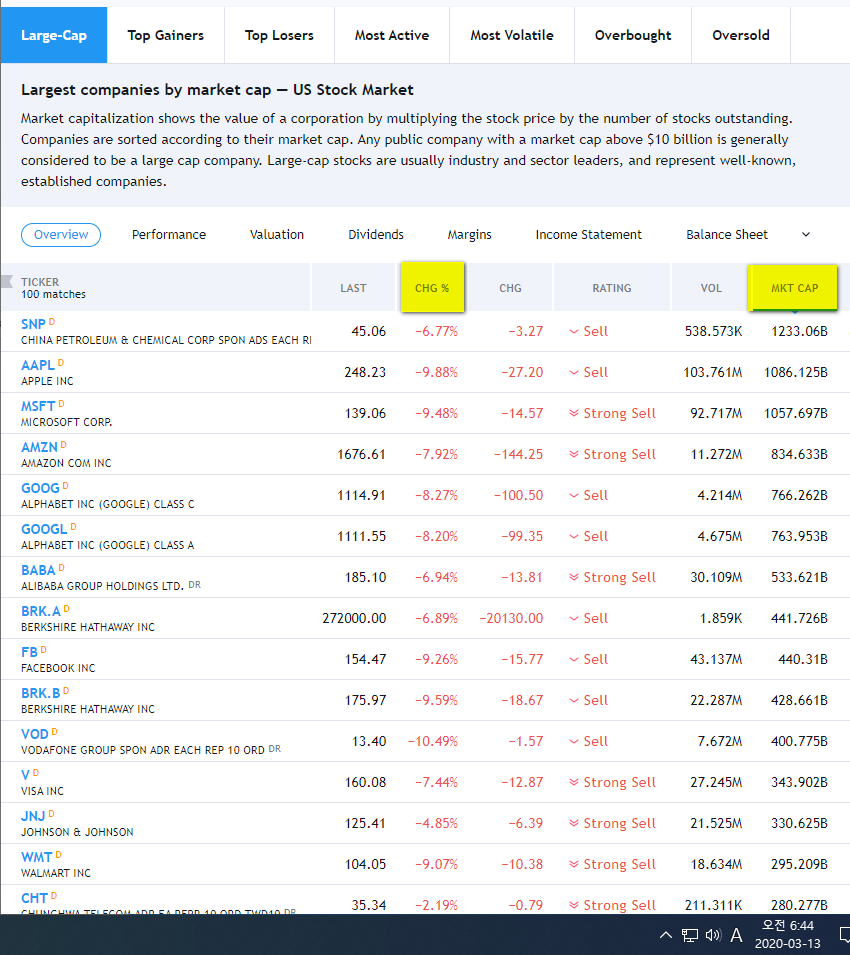Click the last price 272000.00

pyautogui.click(x=354, y=618)
